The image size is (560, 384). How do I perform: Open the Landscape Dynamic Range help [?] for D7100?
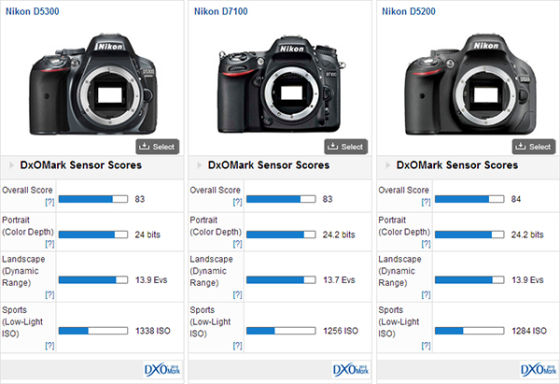[238, 295]
